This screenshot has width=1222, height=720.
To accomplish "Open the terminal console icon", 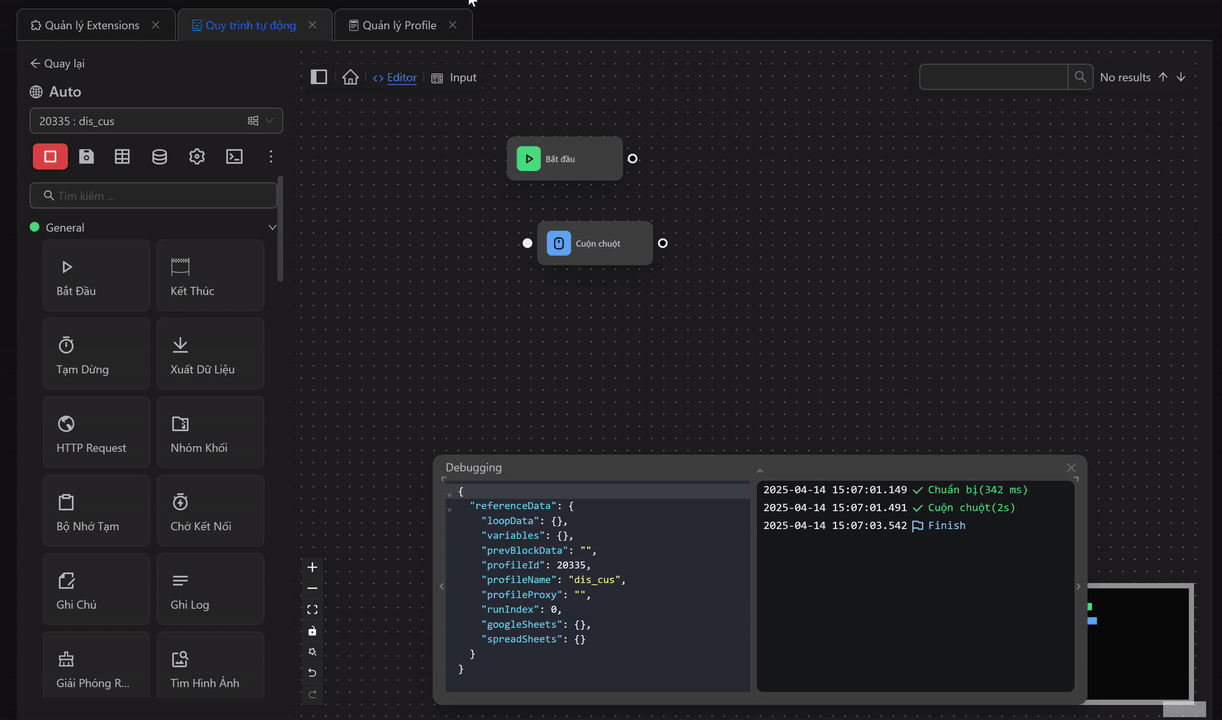I will (234, 156).
